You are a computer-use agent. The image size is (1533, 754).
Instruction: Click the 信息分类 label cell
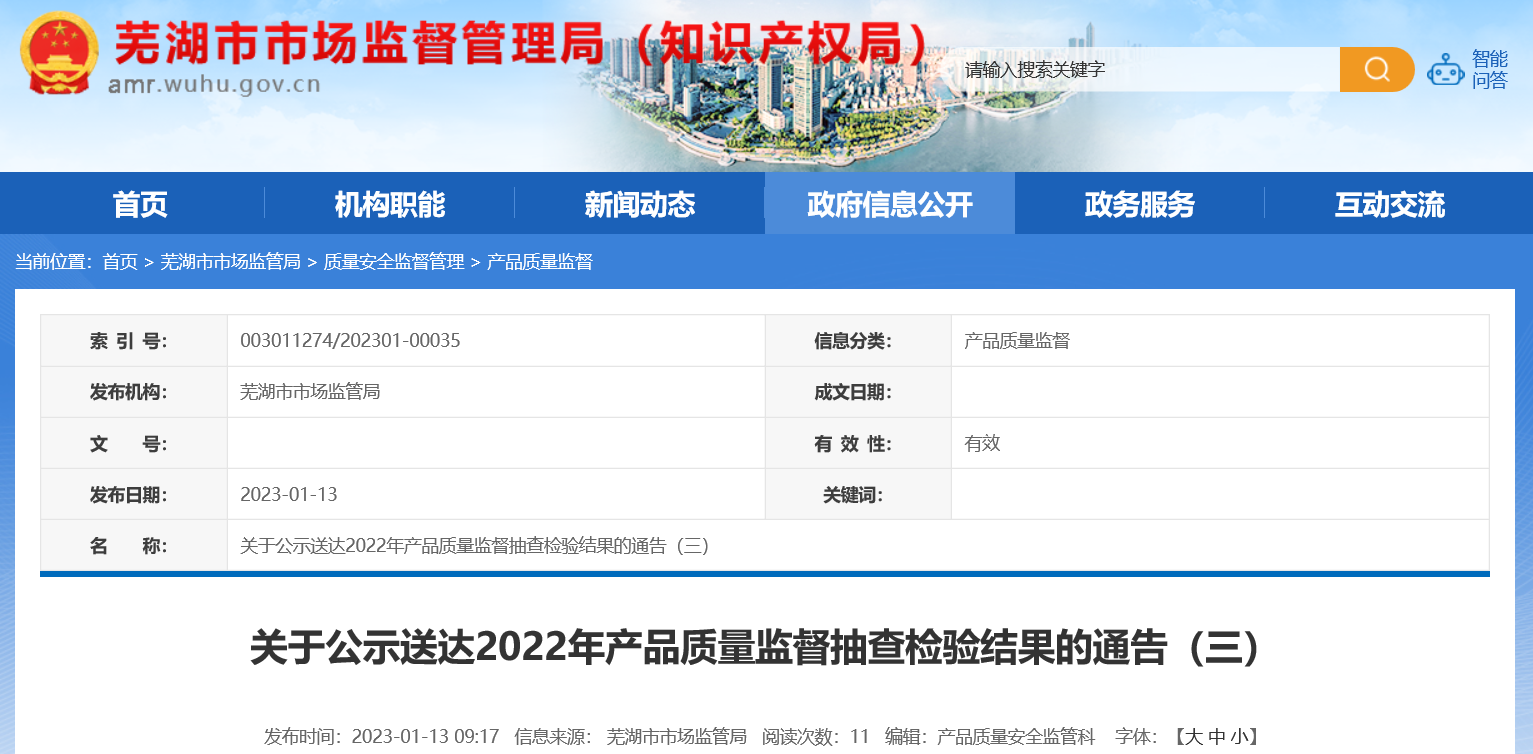(x=858, y=341)
